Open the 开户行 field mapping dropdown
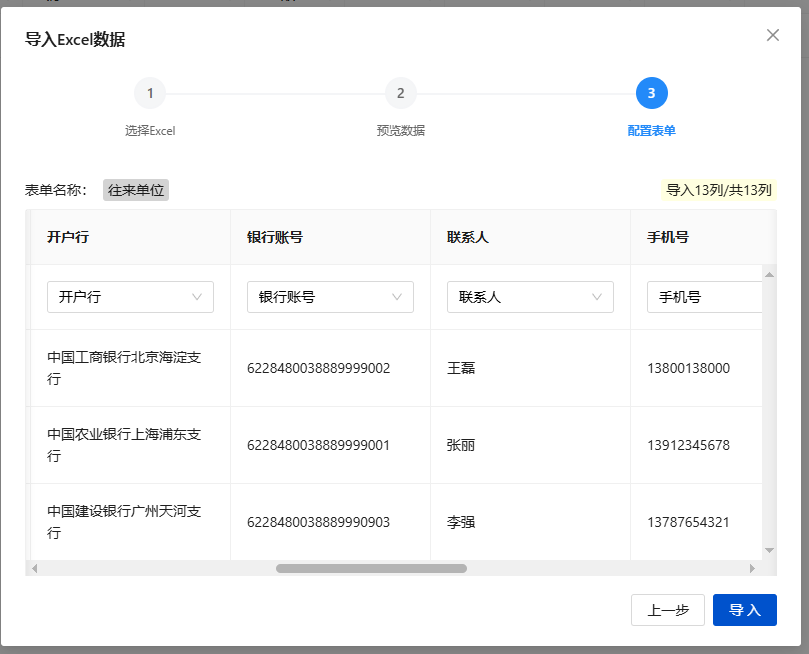 [130, 297]
